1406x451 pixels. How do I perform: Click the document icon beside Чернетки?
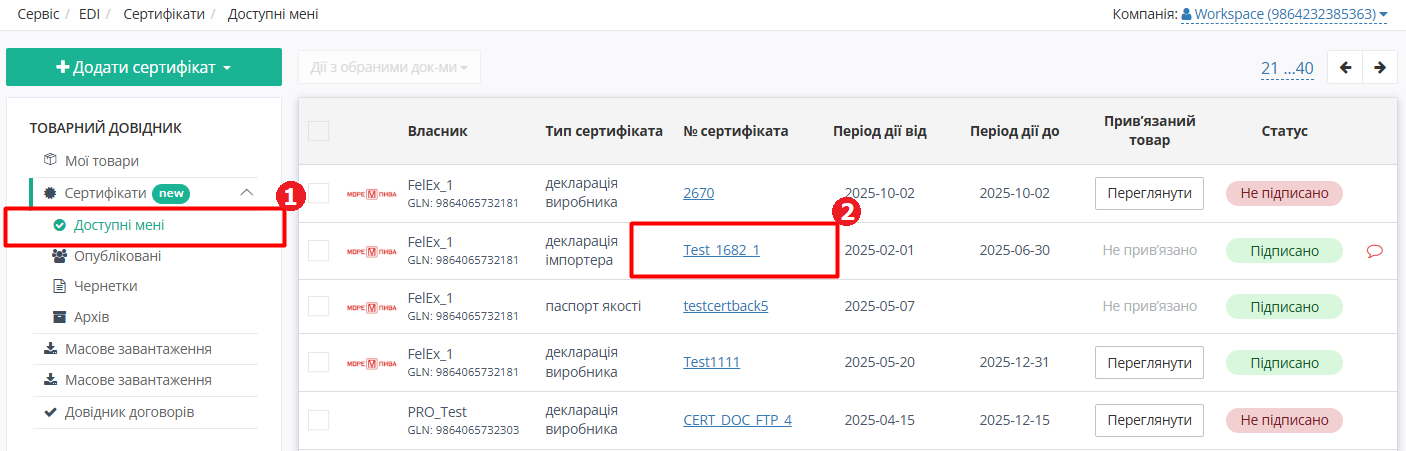(59, 286)
